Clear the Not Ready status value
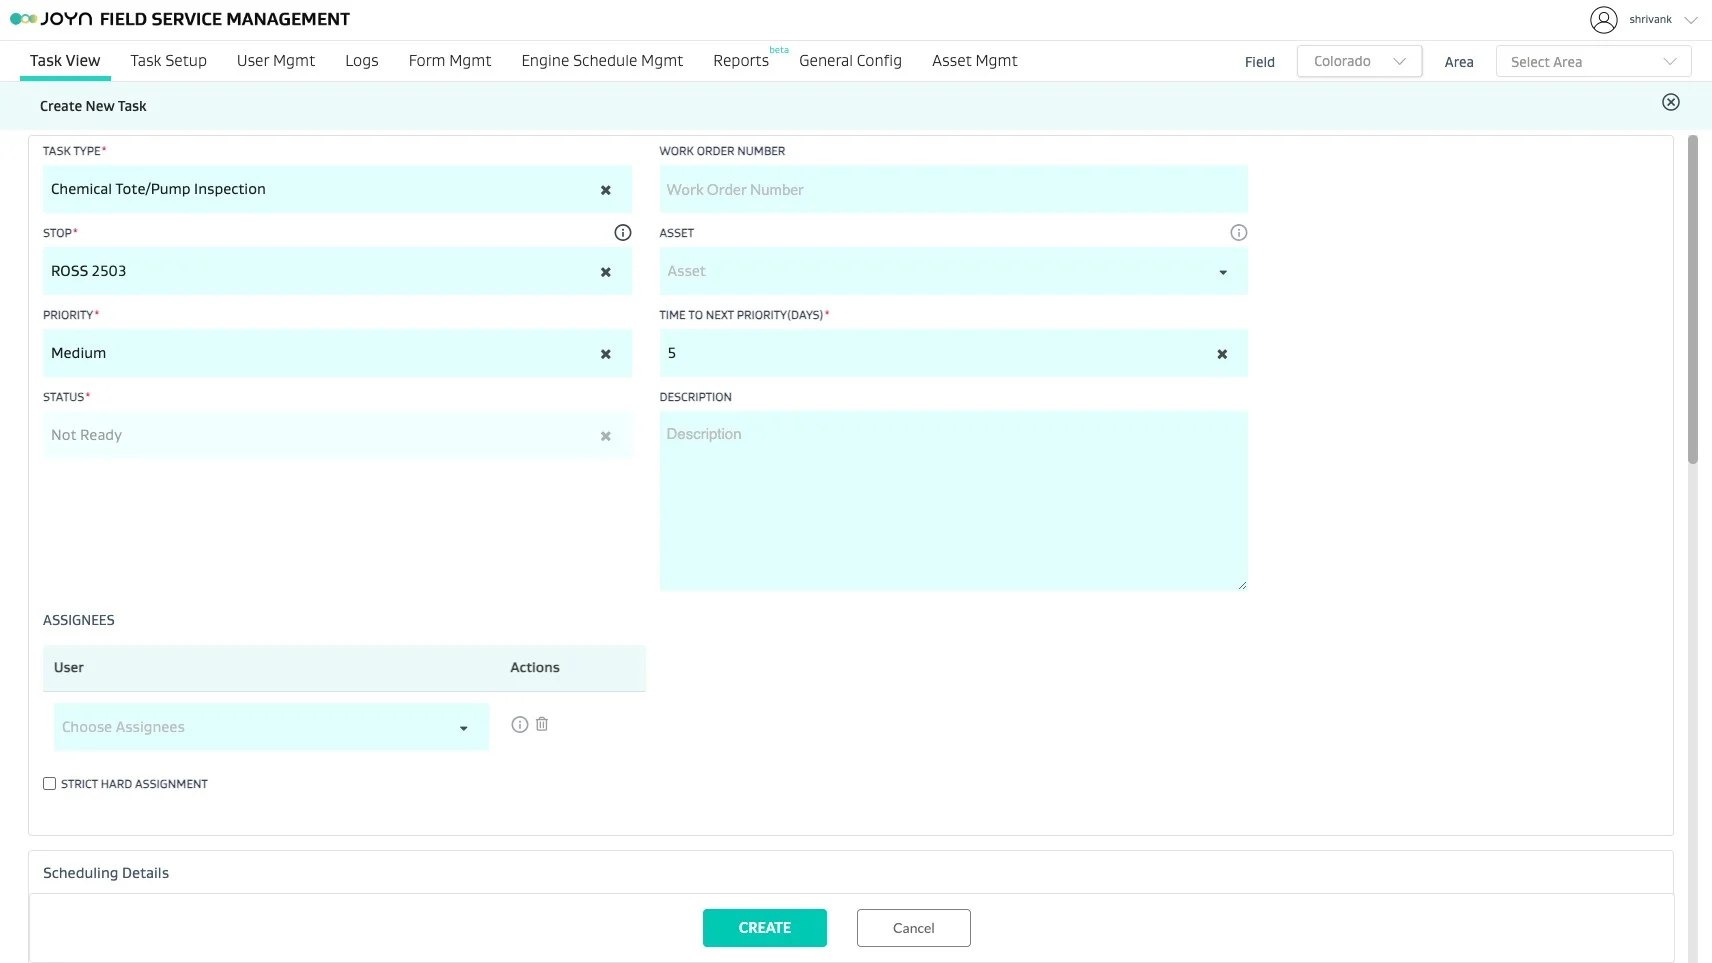This screenshot has width=1712, height=963. [x=605, y=436]
